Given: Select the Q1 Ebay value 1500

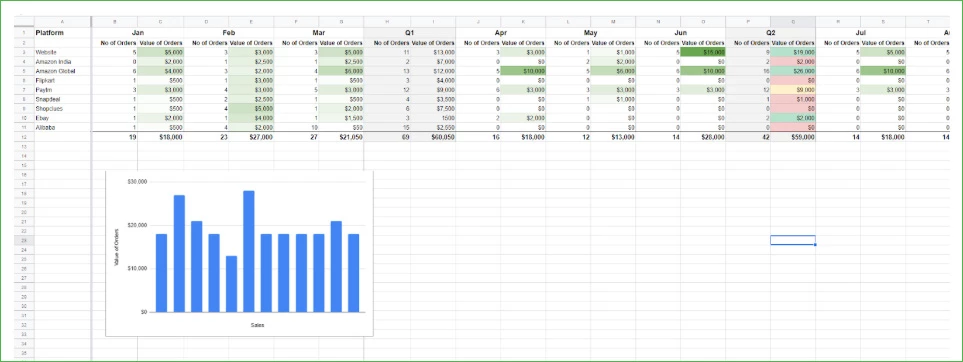Looking at the screenshot, I should tap(433, 118).
